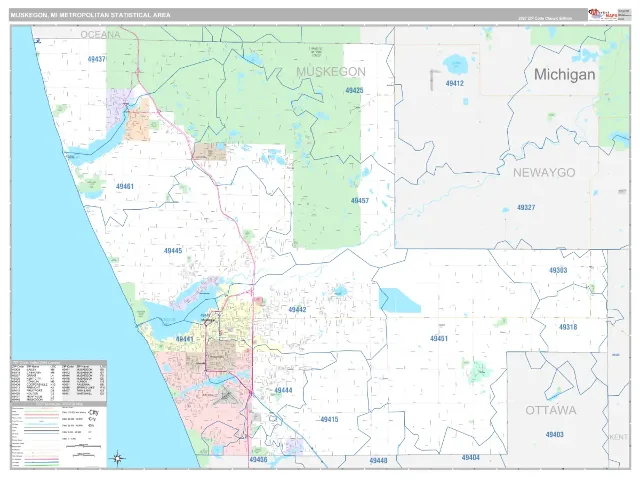Select ZIP code label 49412
Viewport: 640px width, 480px height.
[x=455, y=83]
